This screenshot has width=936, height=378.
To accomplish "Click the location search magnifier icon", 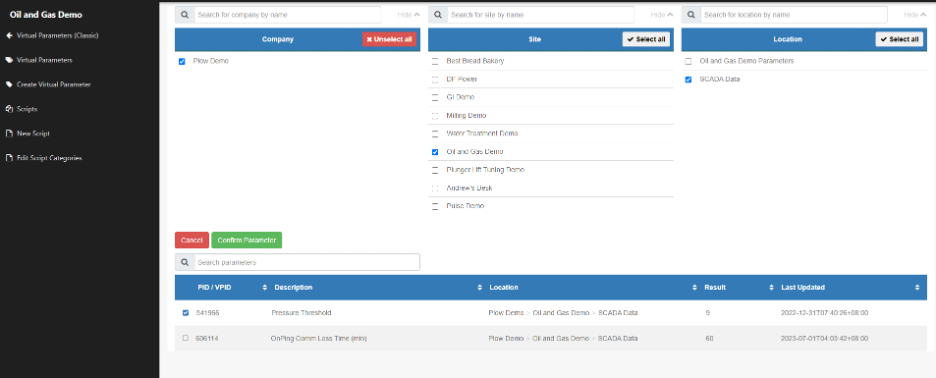I will pyautogui.click(x=691, y=15).
